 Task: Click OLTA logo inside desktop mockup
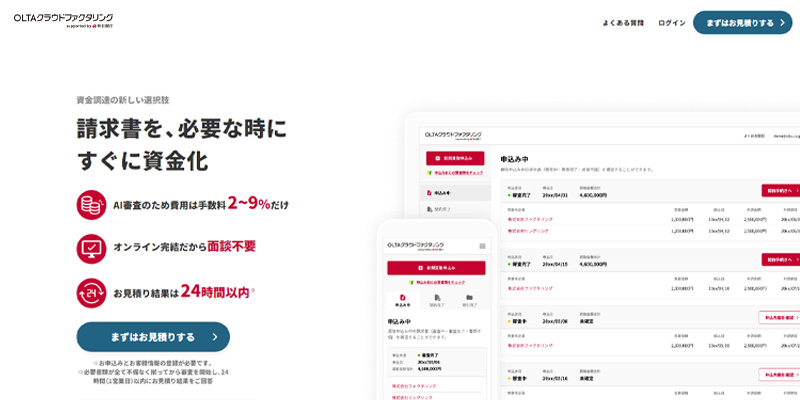[453, 136]
